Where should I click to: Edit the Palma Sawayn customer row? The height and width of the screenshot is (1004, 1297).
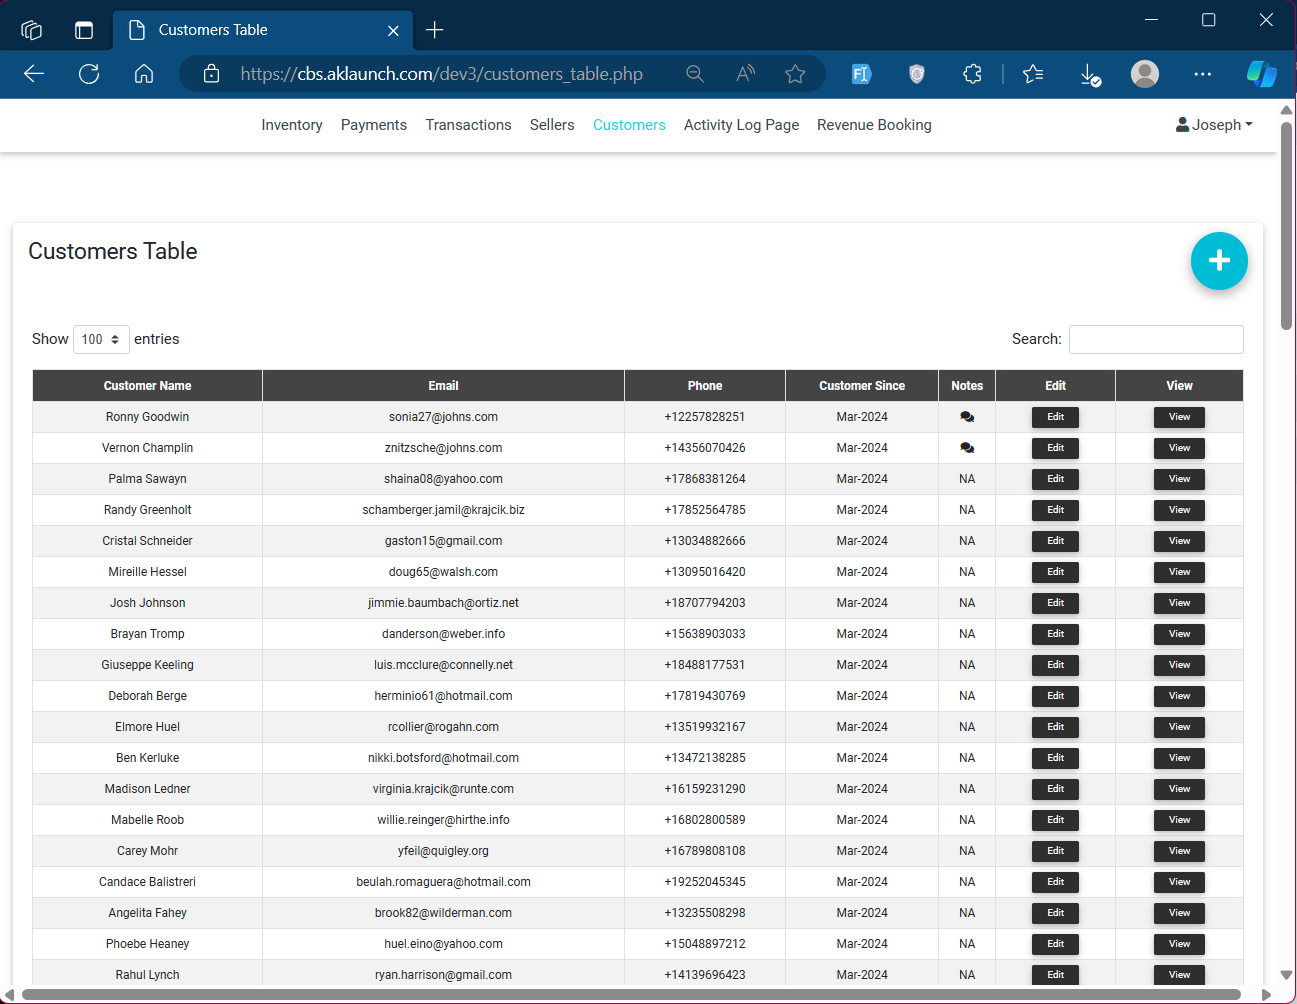coord(1055,479)
